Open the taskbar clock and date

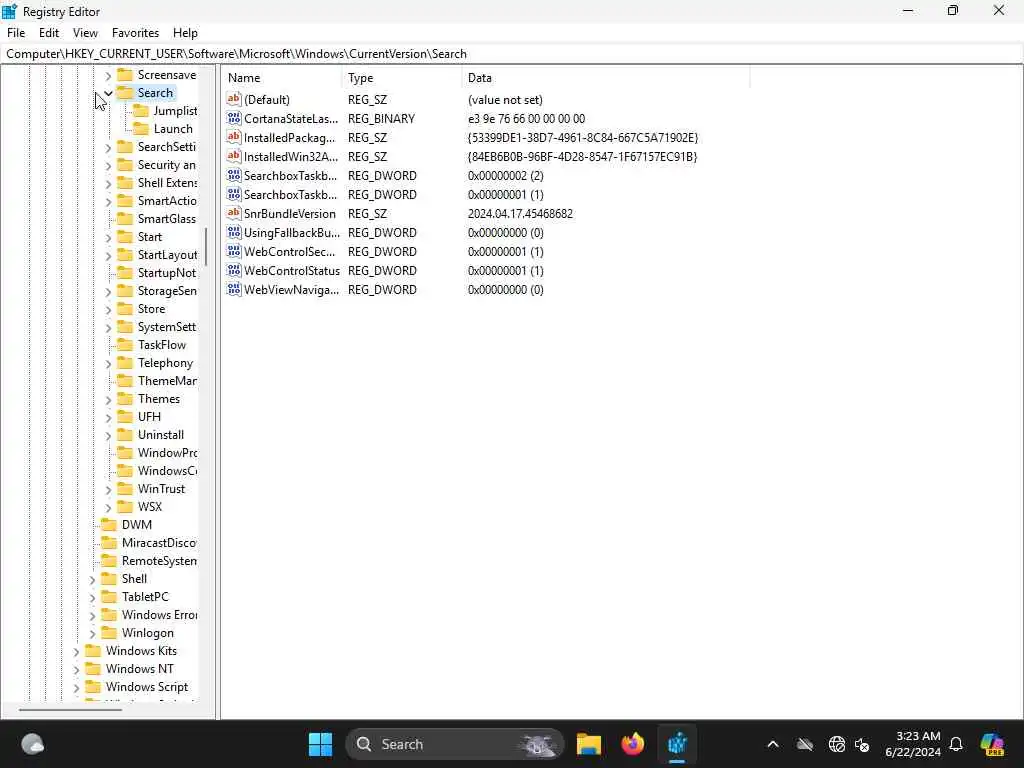click(913, 744)
